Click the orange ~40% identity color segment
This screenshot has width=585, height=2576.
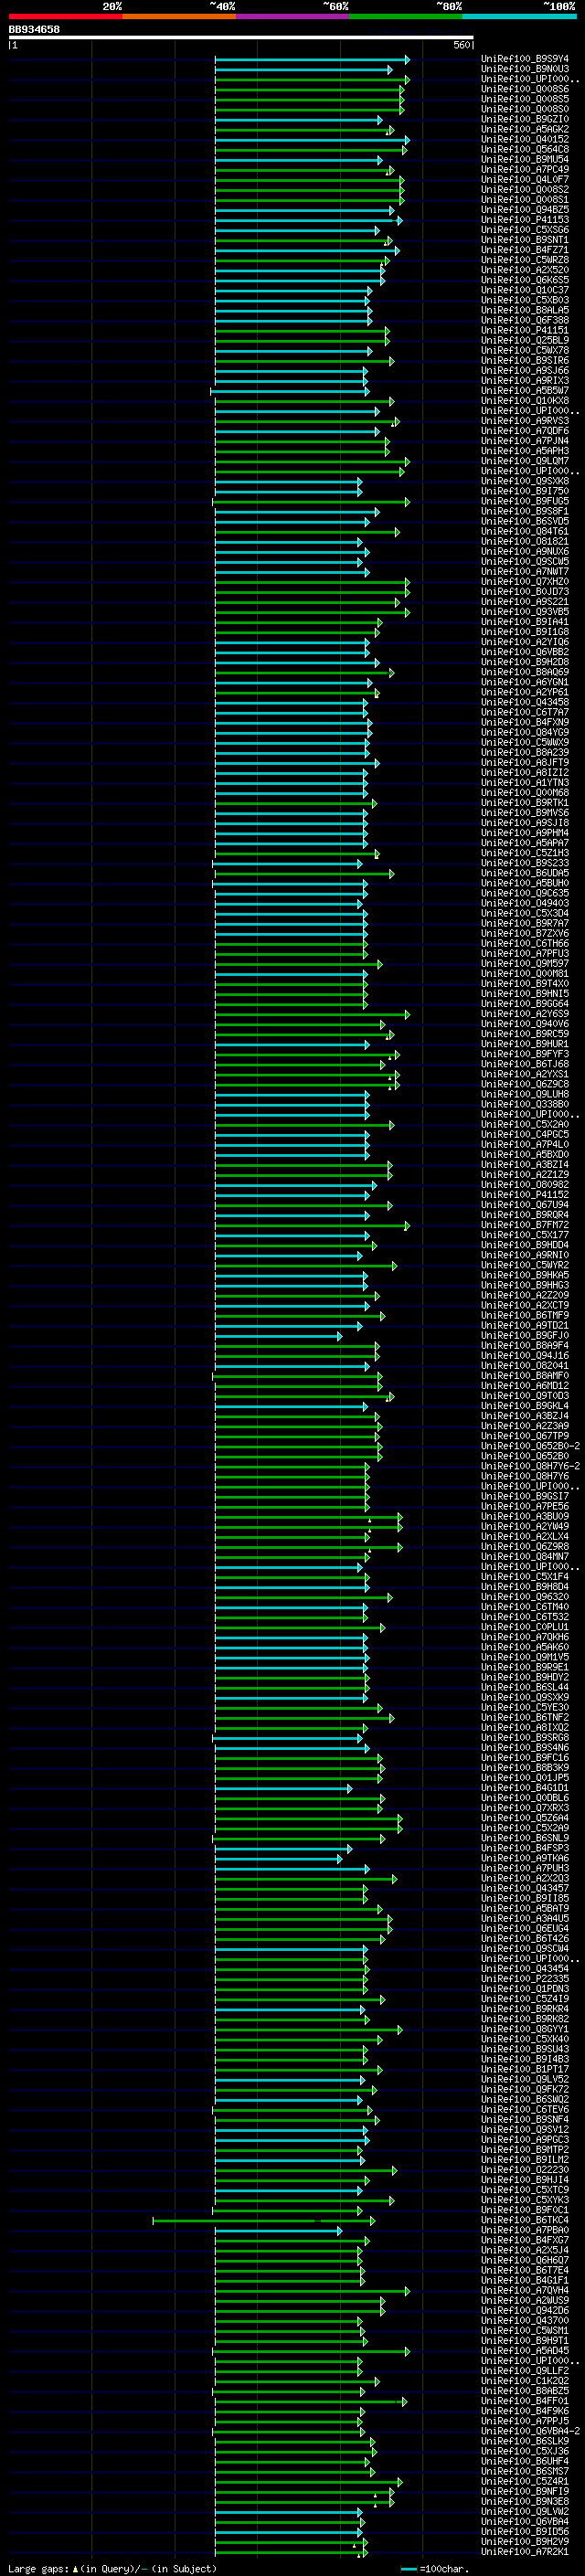pos(179,16)
